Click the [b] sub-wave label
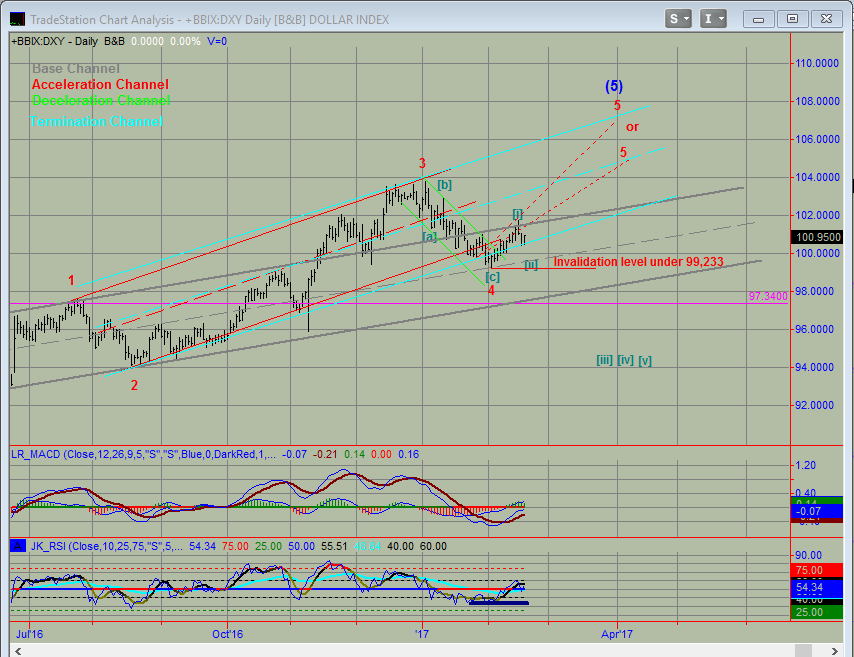 click(x=444, y=185)
